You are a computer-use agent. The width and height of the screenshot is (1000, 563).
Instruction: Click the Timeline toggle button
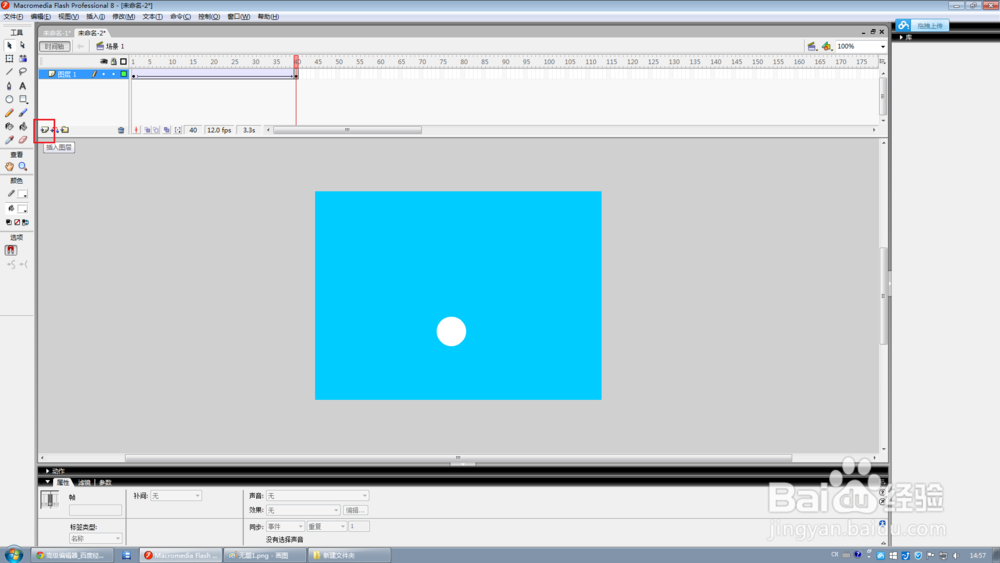pyautogui.click(x=54, y=47)
